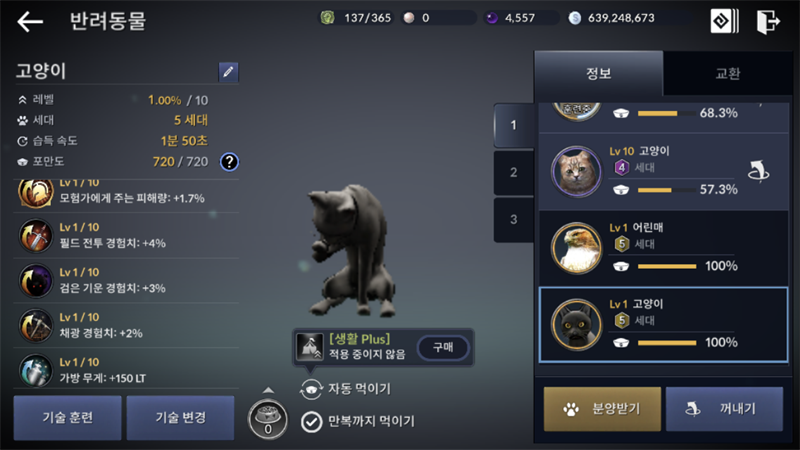Click the exit door icon
Image resolution: width=800 pixels, height=450 pixels.
point(768,21)
